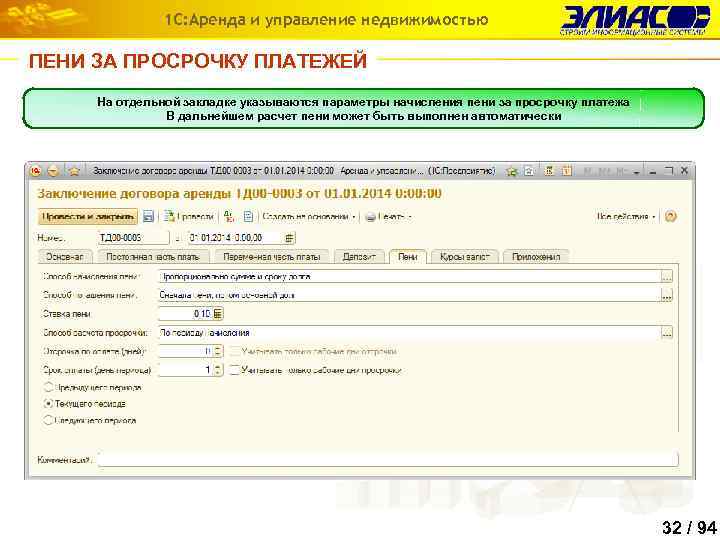Screen dimensions: 720x540
Task: Open the history icon next to favorites star
Action: pos(529,171)
